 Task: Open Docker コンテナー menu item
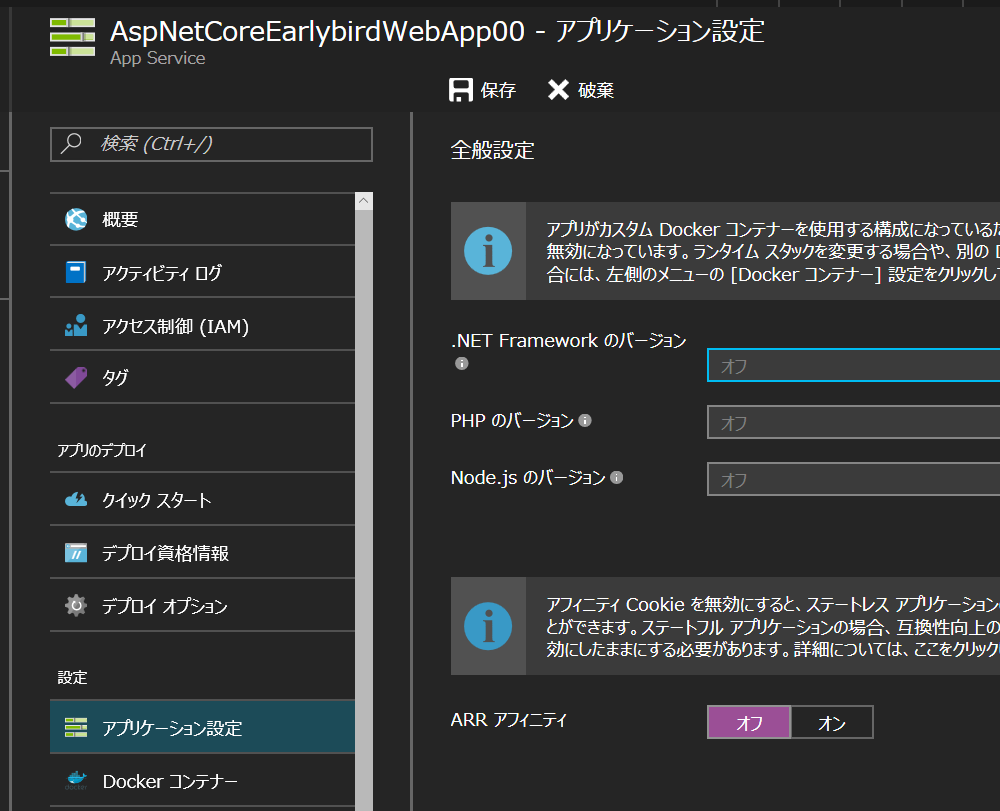202,780
